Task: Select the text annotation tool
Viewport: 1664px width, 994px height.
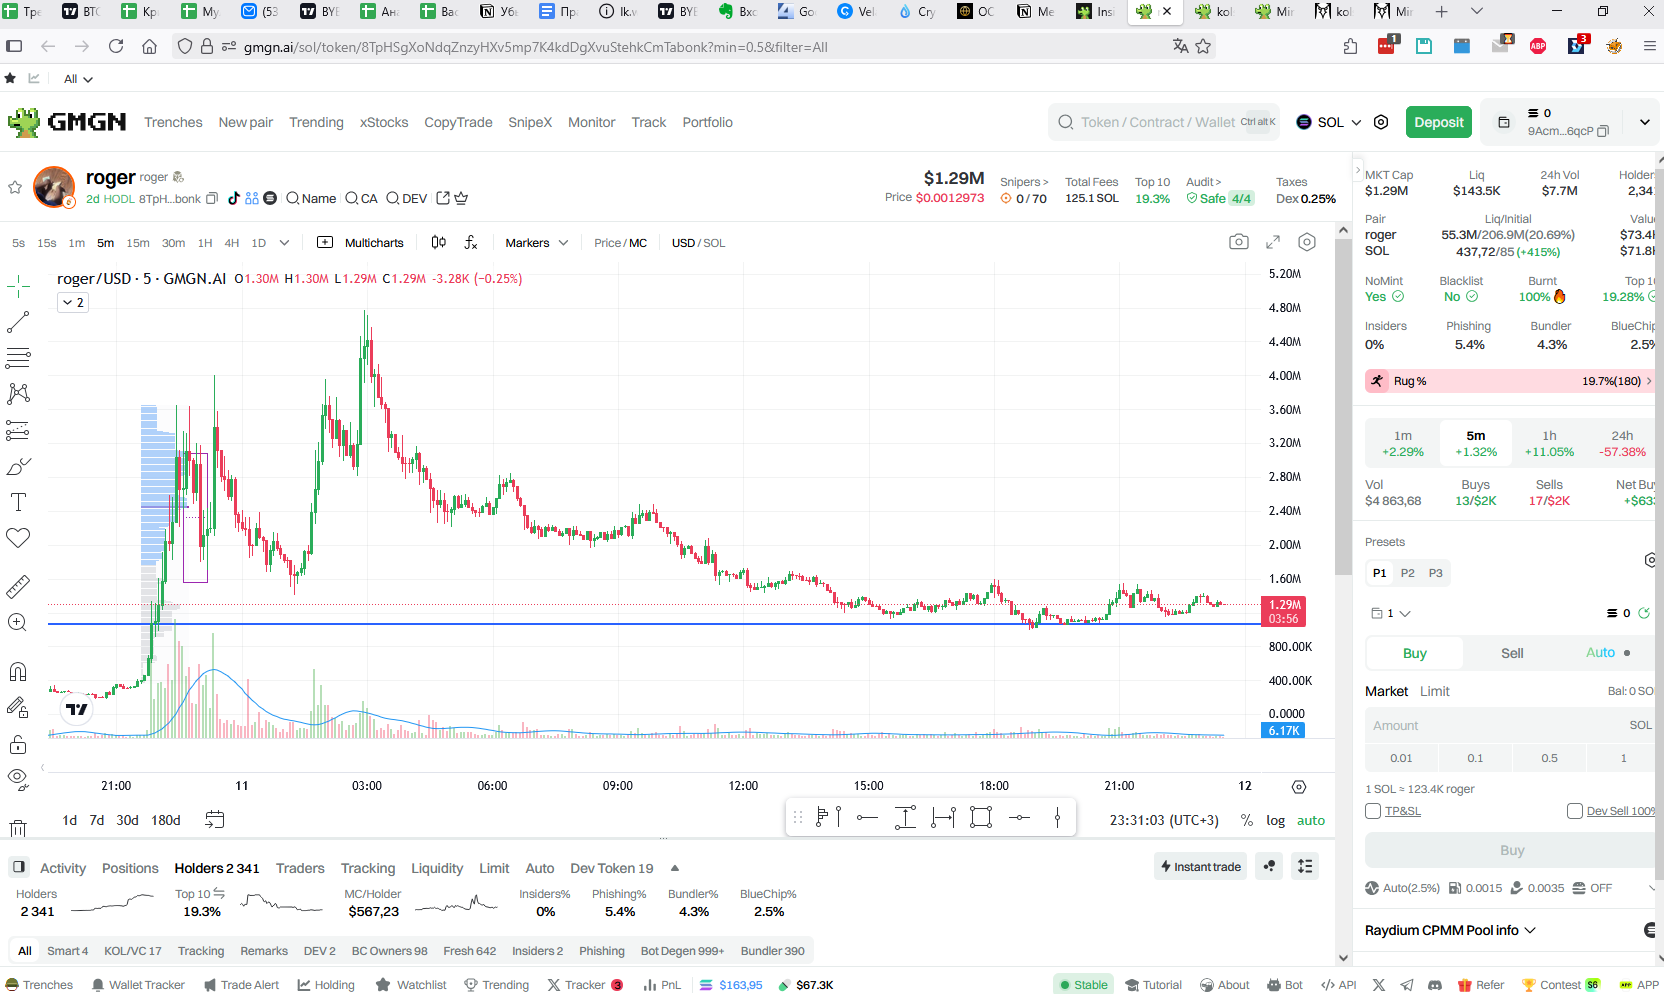Action: tap(18, 502)
